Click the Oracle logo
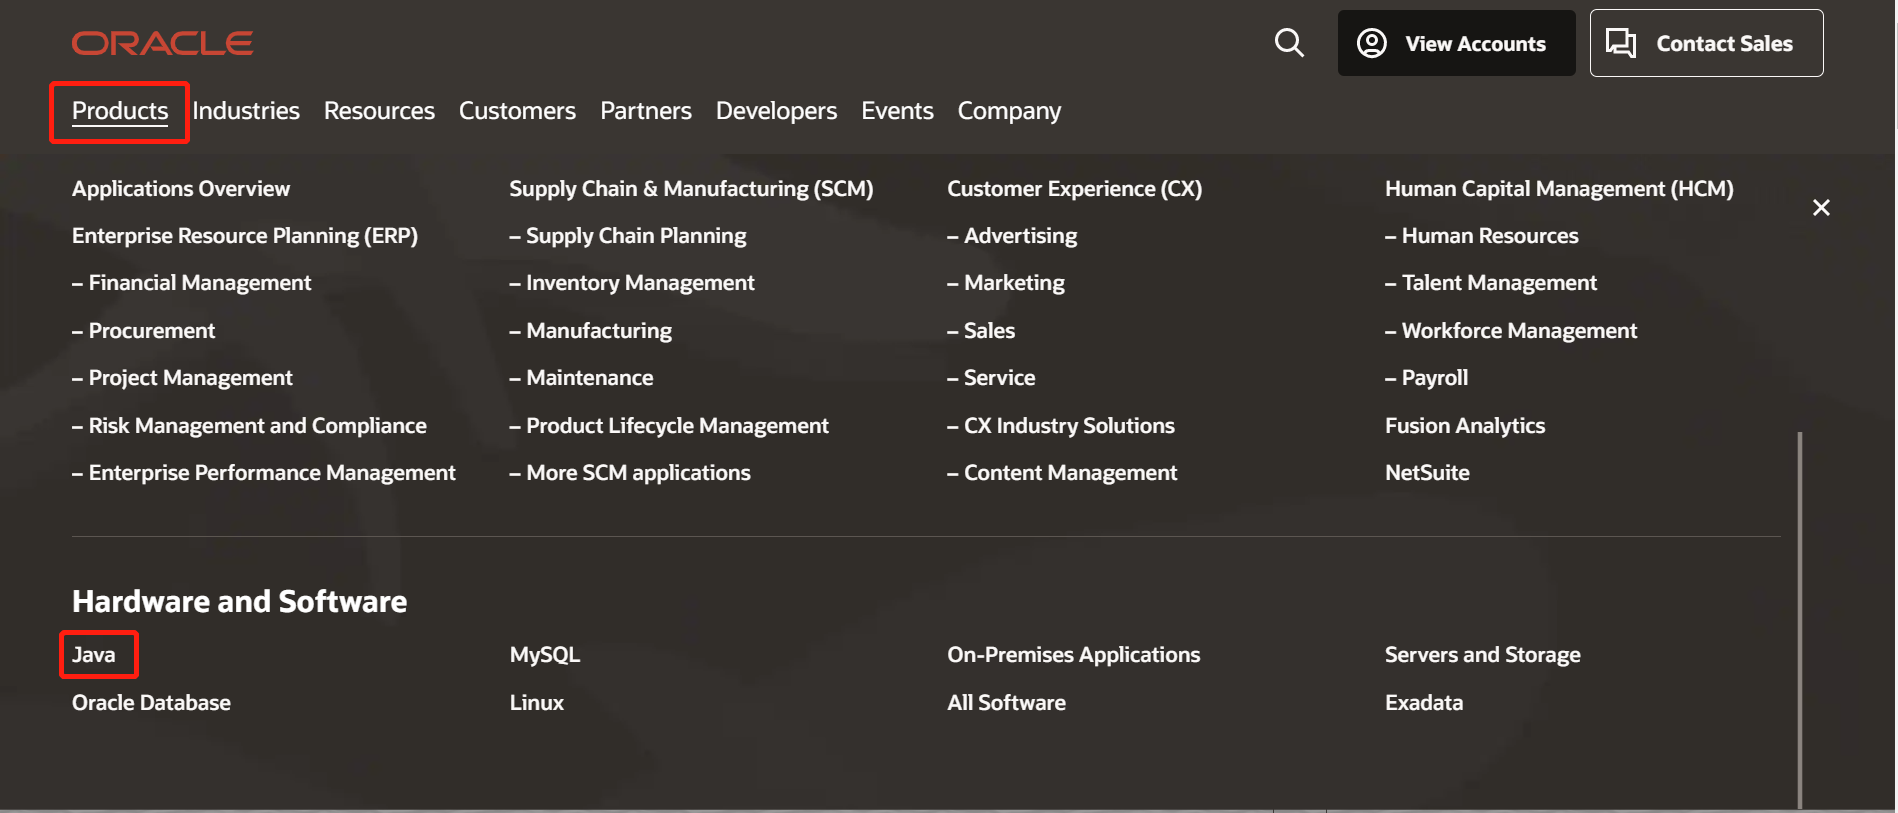Image resolution: width=1898 pixels, height=813 pixels. [x=162, y=43]
